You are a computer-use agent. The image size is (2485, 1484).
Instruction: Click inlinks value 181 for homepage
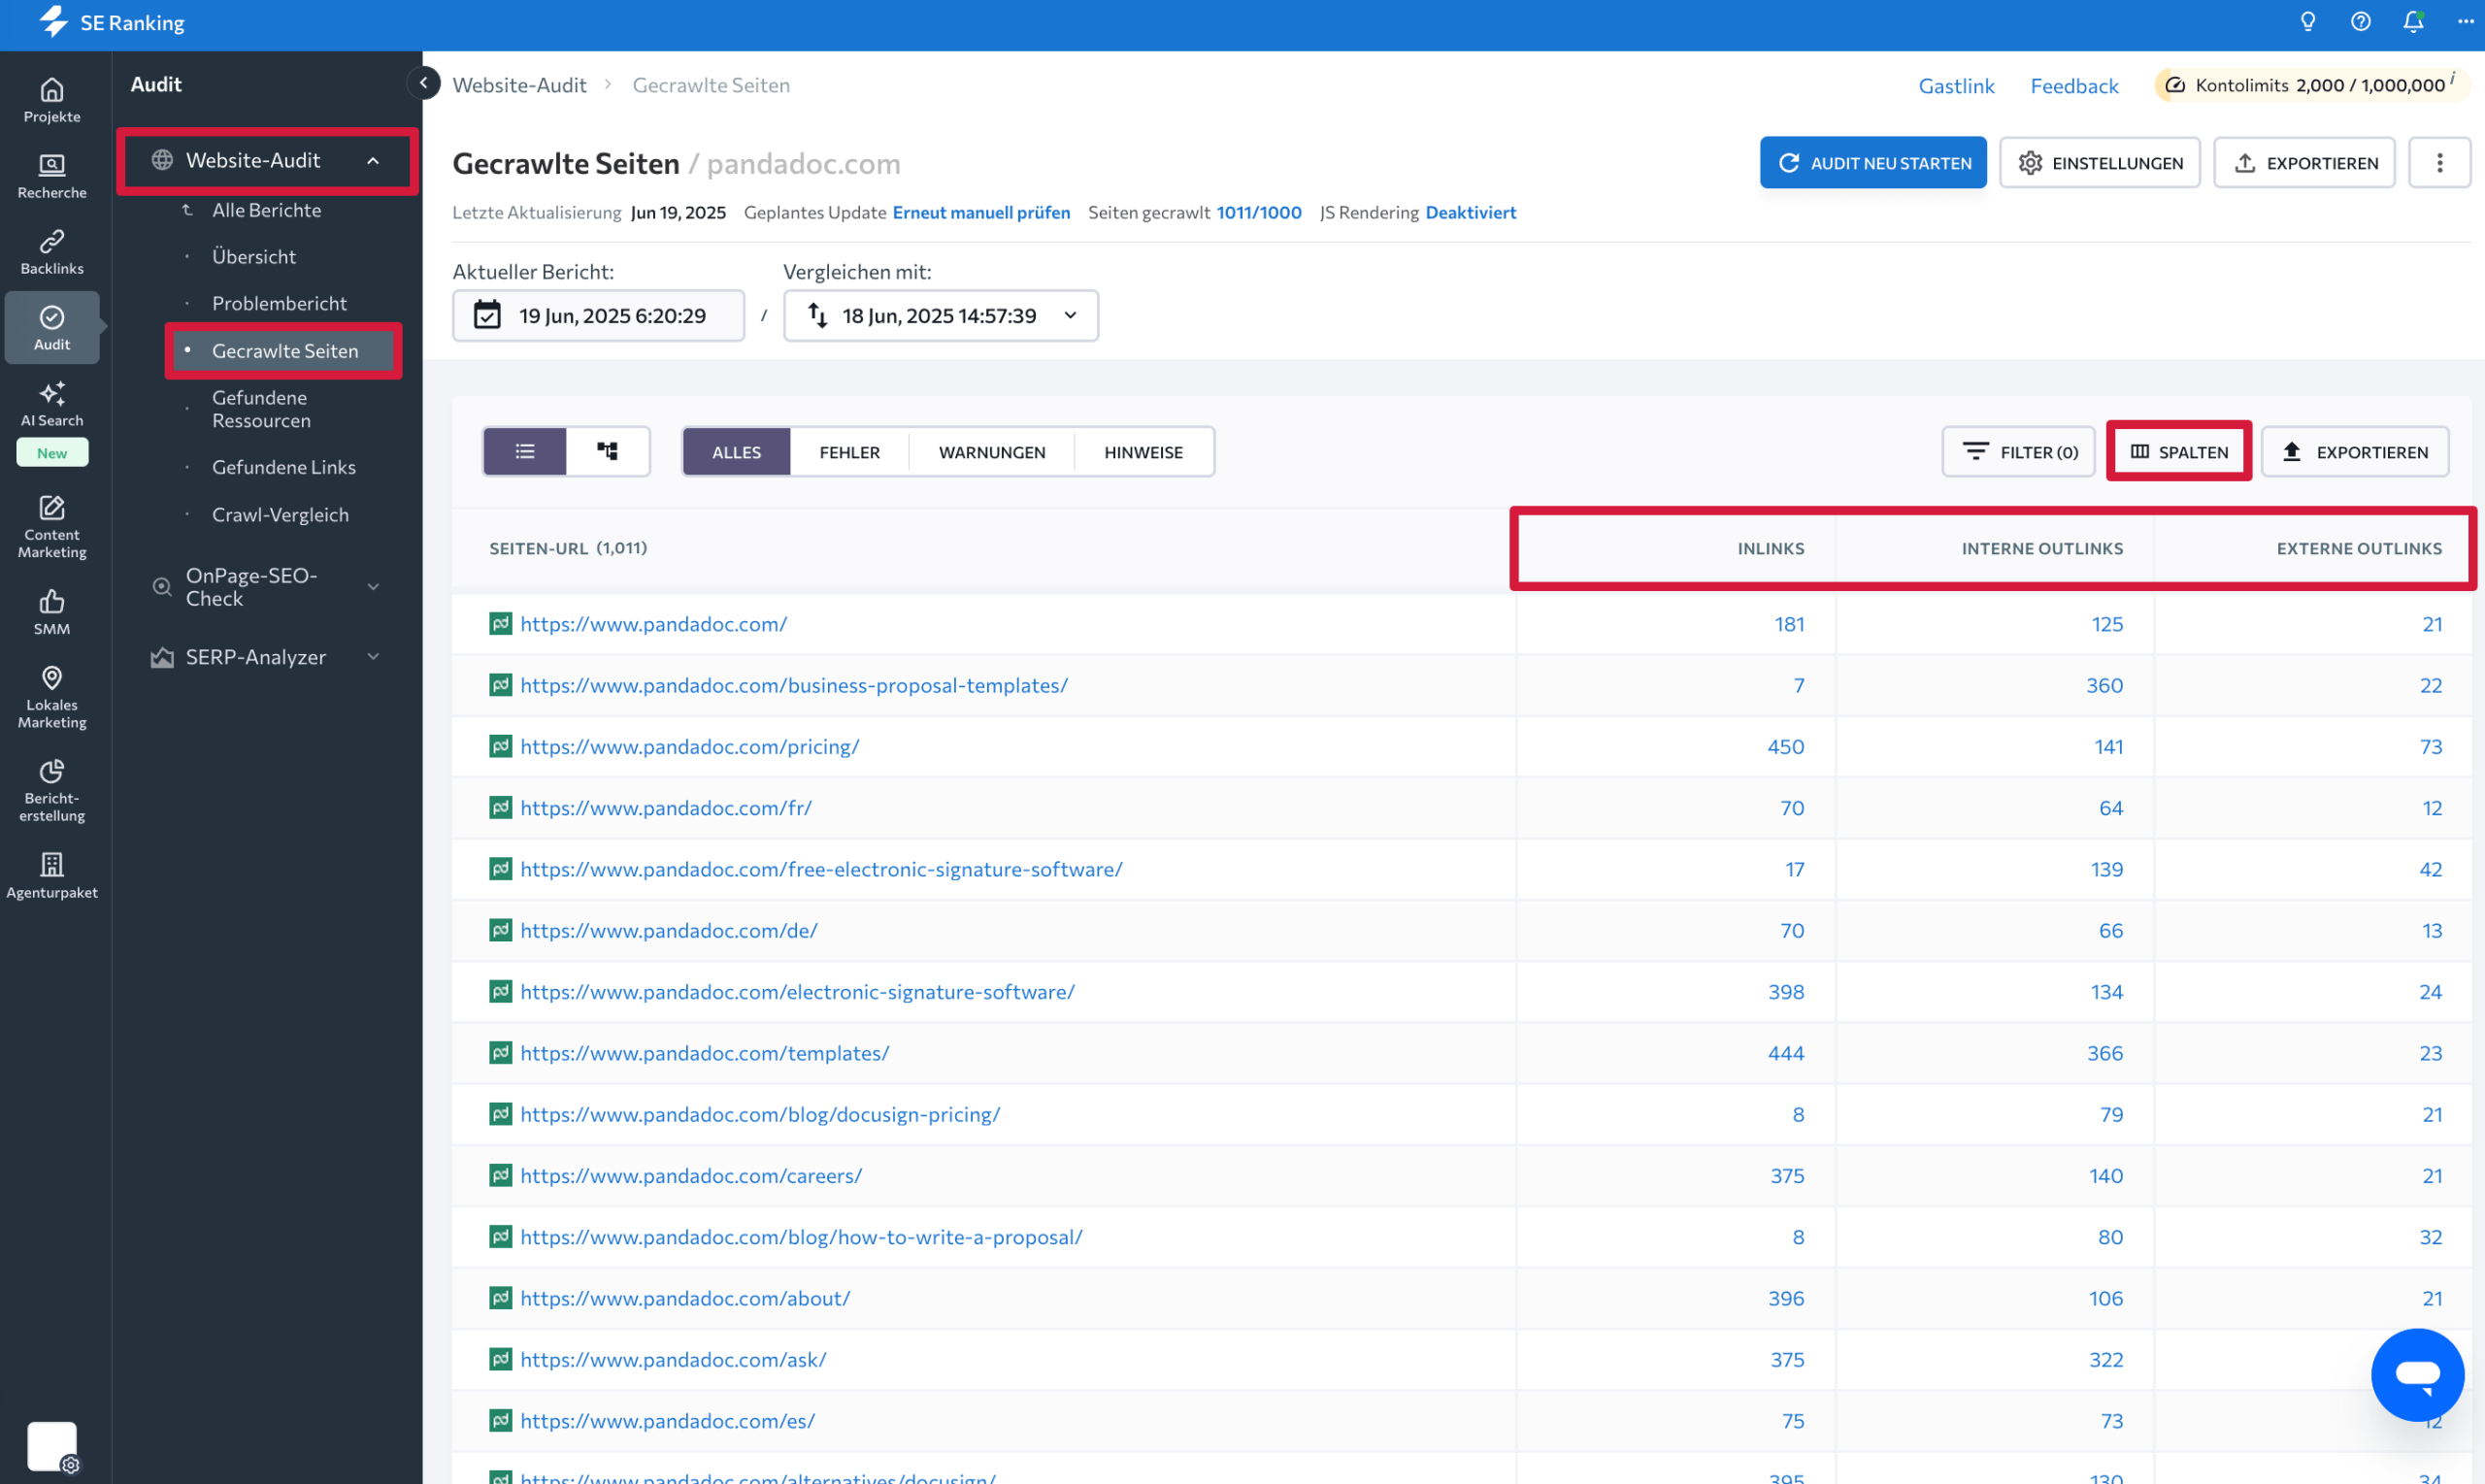pos(1789,624)
